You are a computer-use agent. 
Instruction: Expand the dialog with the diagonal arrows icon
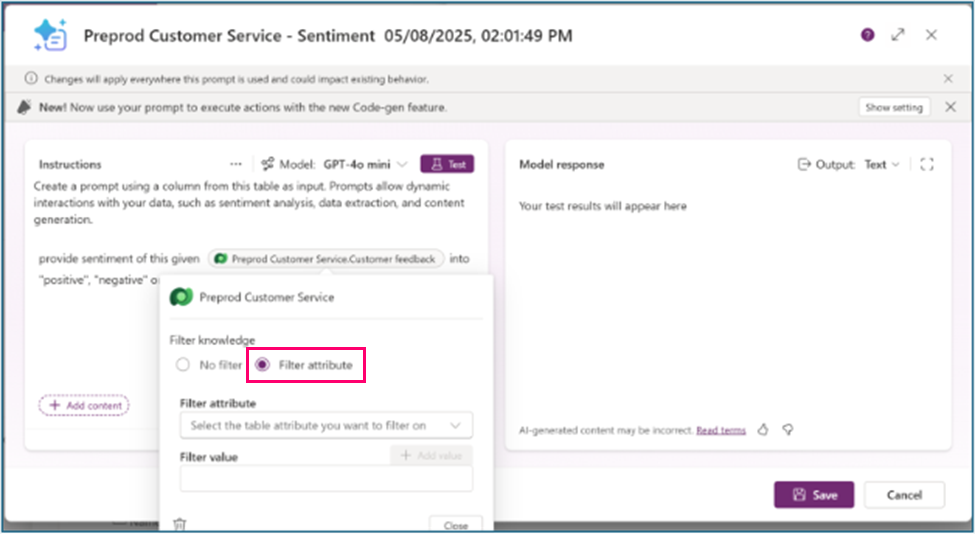coord(898,35)
